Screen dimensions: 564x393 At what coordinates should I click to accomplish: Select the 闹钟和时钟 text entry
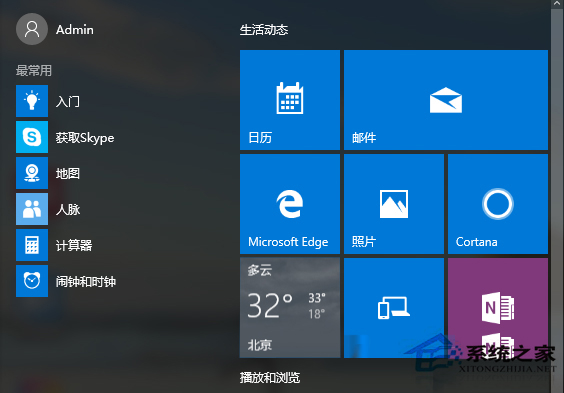tap(86, 281)
